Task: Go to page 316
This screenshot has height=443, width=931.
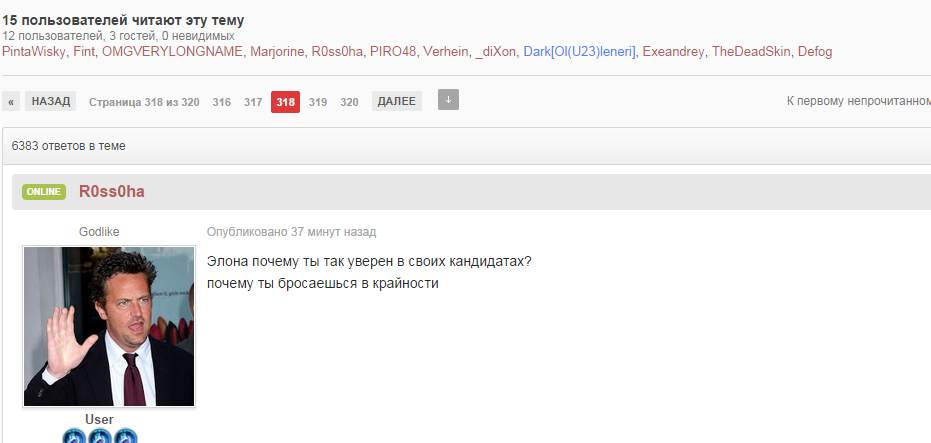Action: pyautogui.click(x=221, y=102)
